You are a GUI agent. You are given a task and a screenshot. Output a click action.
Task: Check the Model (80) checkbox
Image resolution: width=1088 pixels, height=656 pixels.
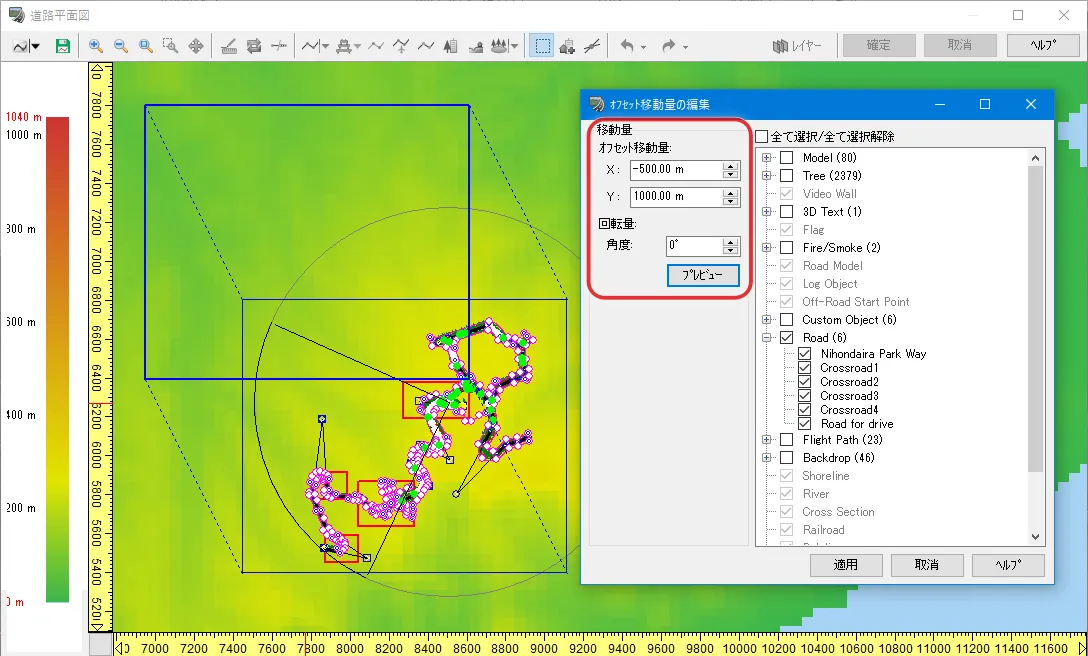coord(787,158)
